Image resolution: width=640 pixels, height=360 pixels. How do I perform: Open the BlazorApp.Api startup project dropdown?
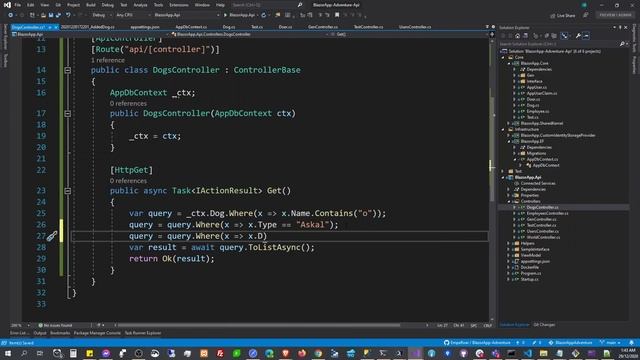click(x=187, y=15)
